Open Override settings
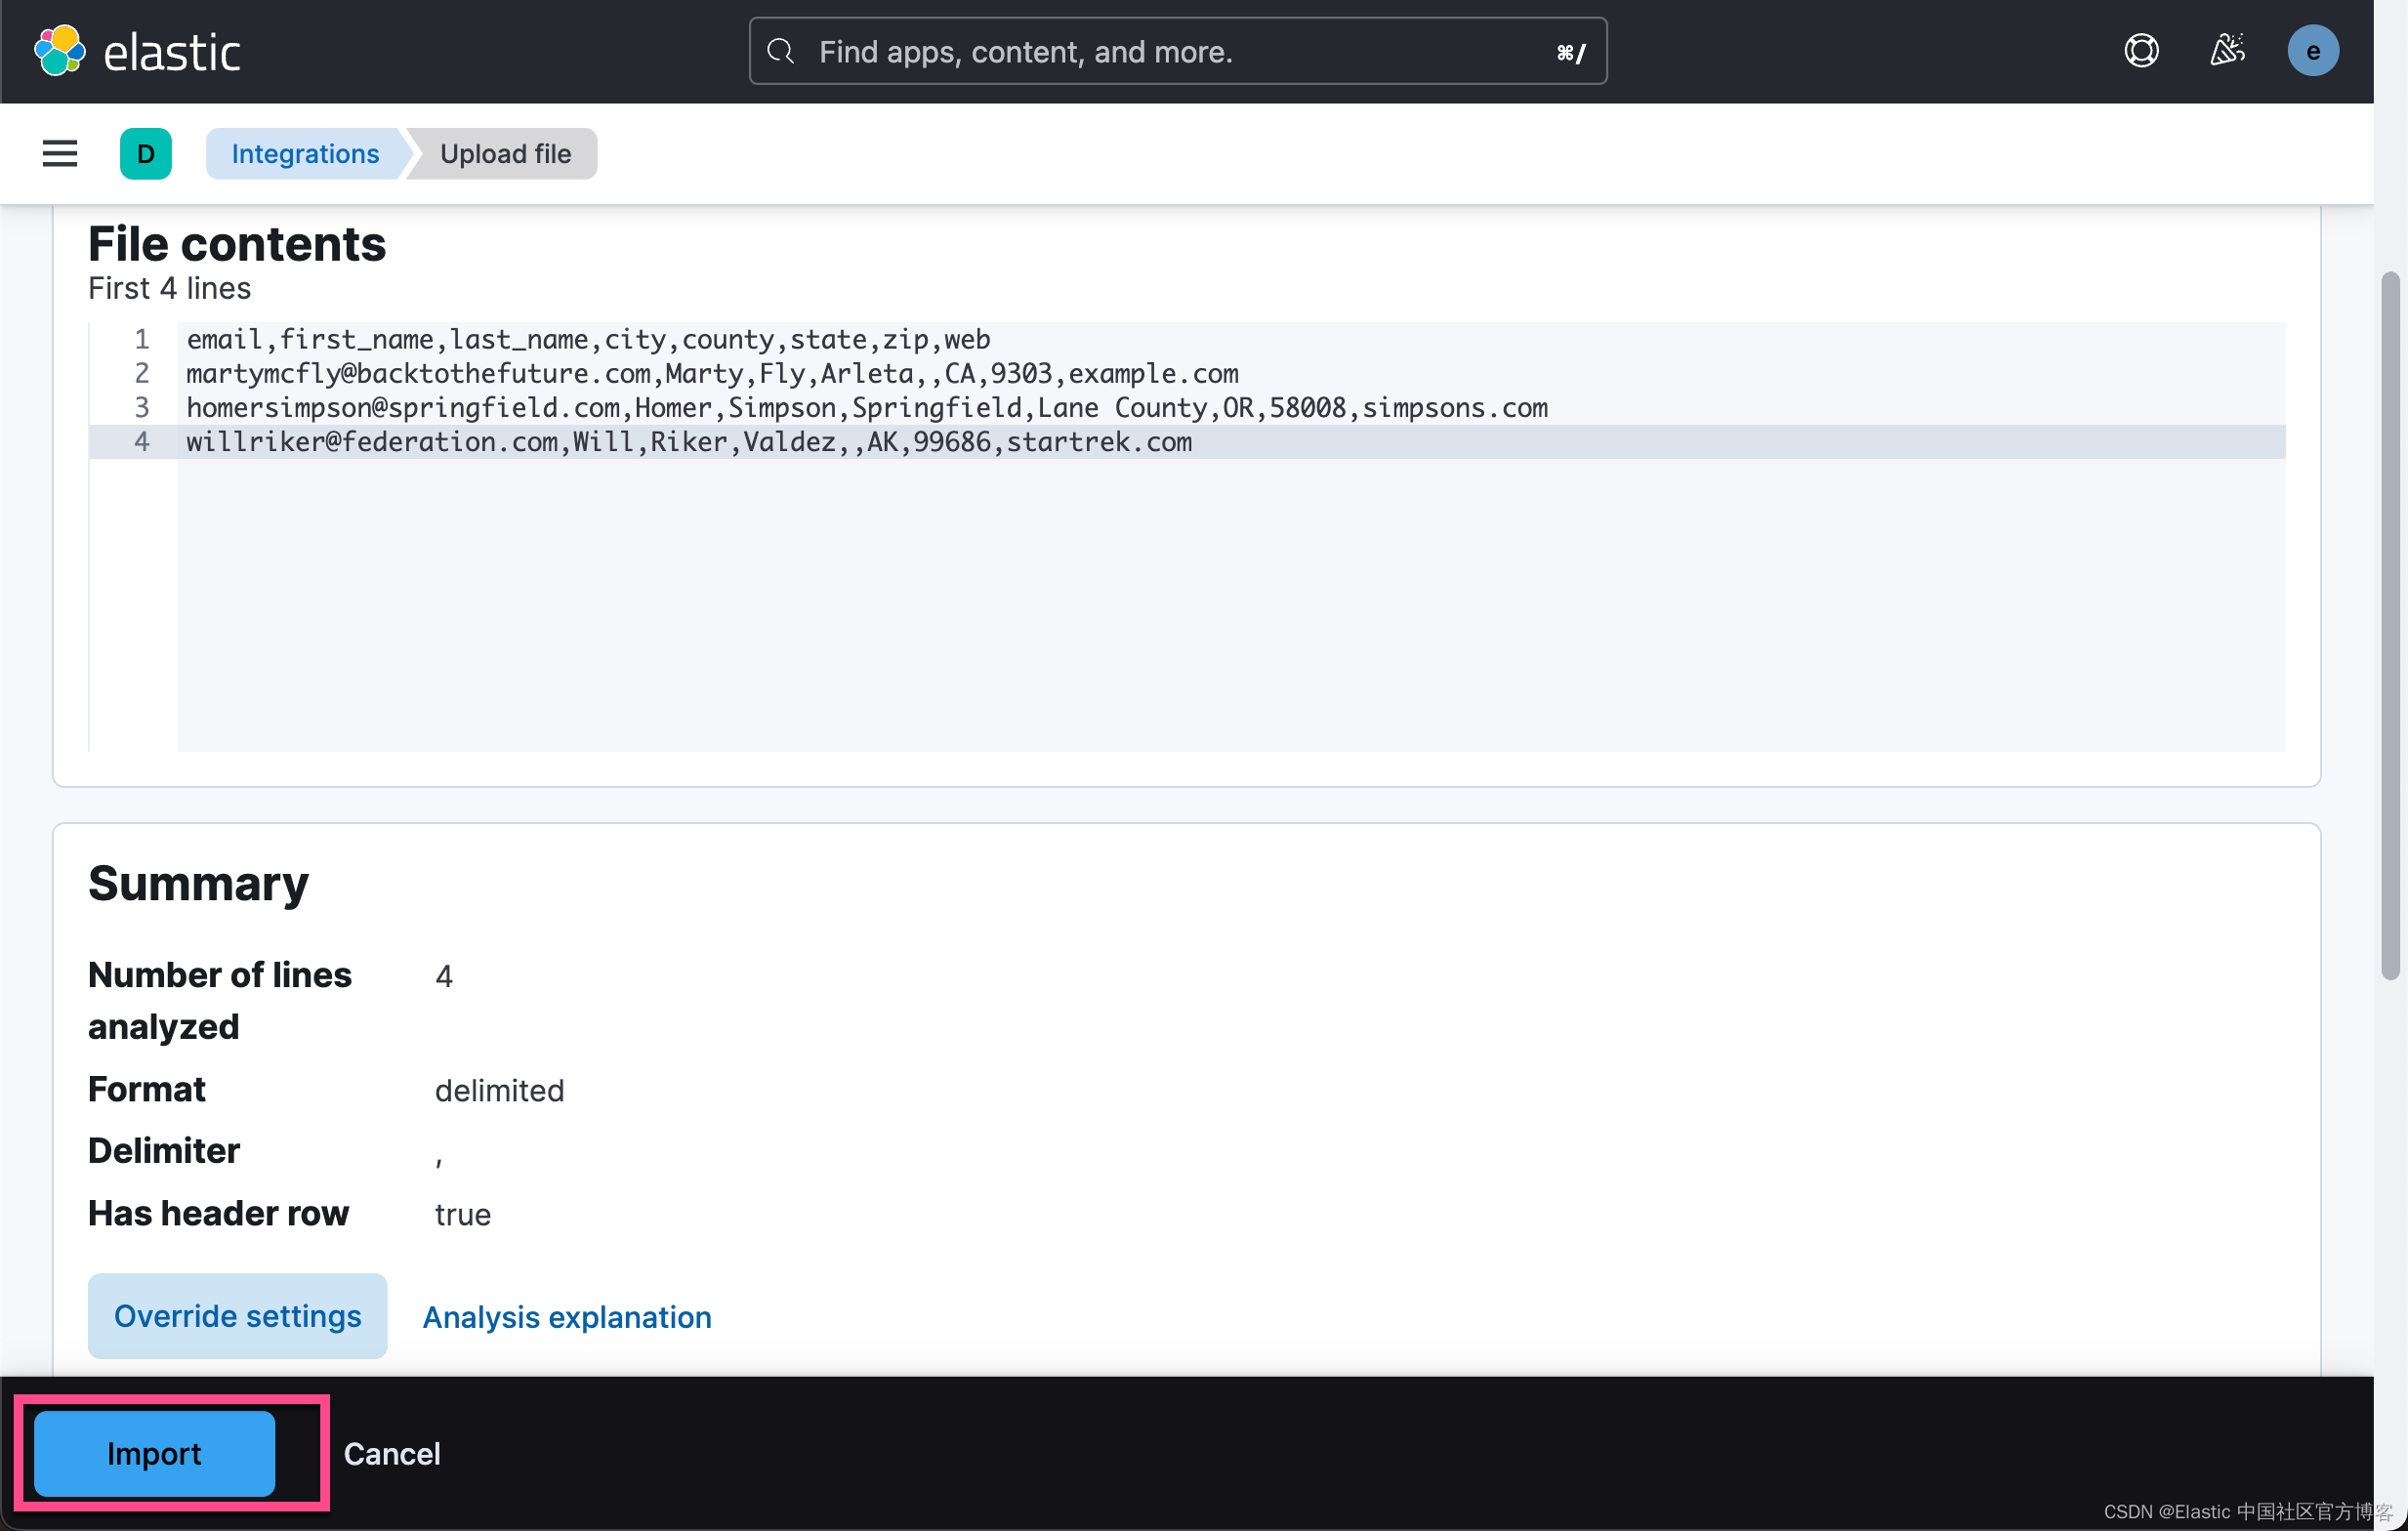Screen dimensions: 2408x1531 [237, 1316]
